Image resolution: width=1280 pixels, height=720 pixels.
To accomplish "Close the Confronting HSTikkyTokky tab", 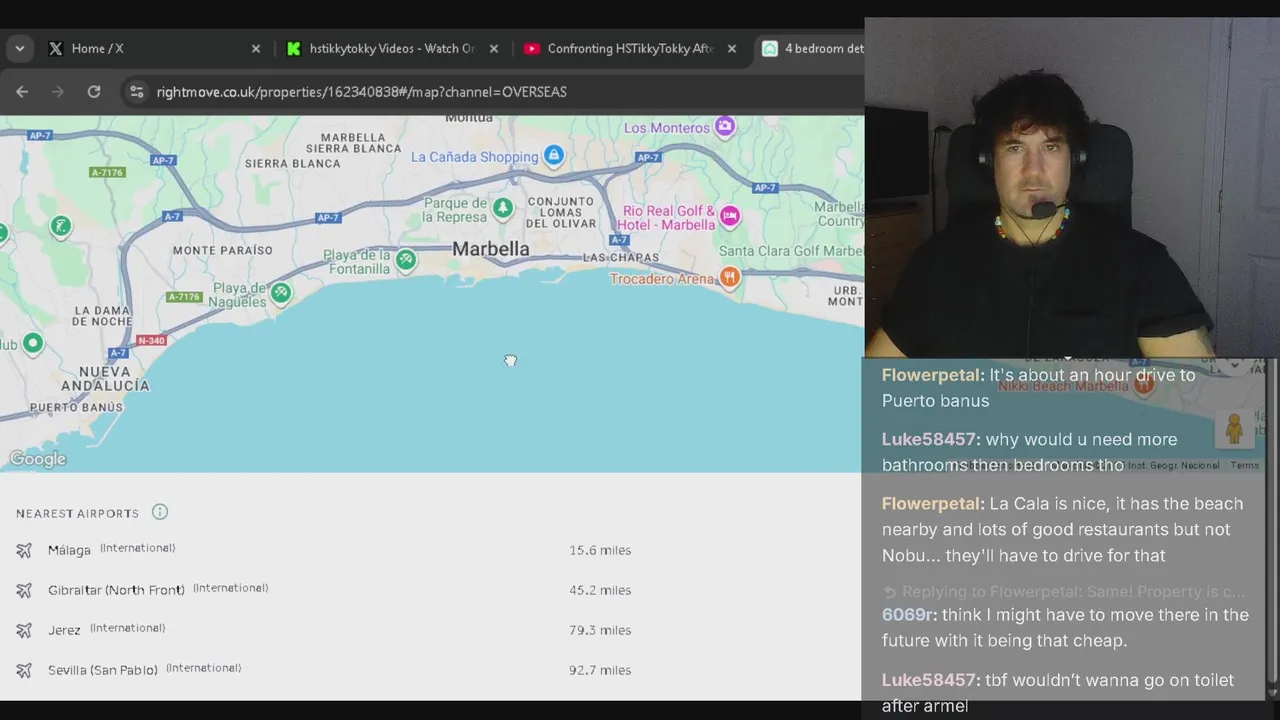I will tap(731, 48).
